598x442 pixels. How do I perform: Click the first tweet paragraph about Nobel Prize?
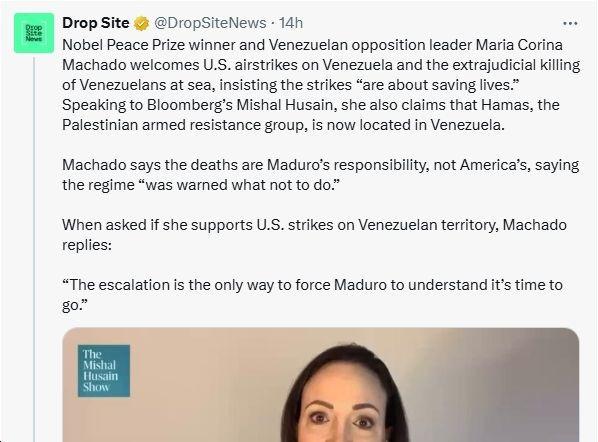coord(321,85)
